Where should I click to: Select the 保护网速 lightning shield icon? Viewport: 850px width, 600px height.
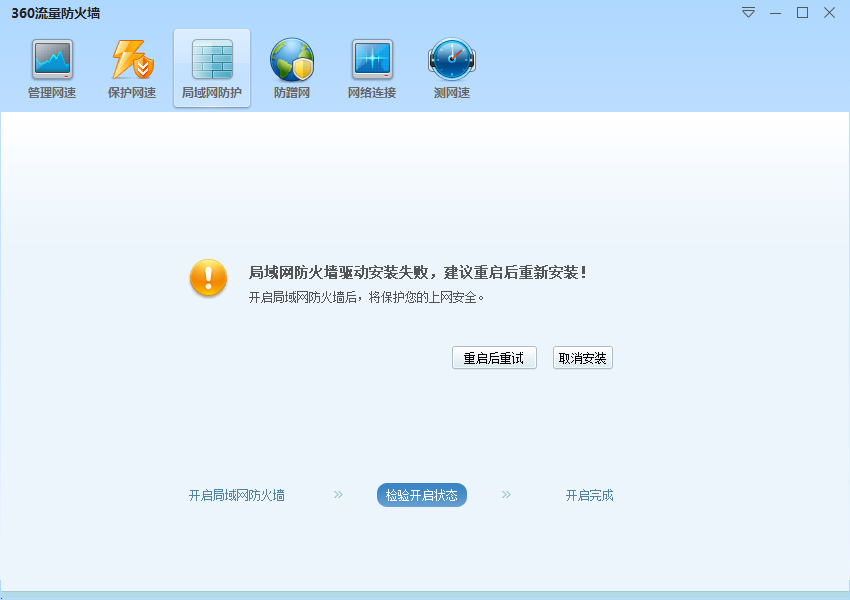[132, 61]
